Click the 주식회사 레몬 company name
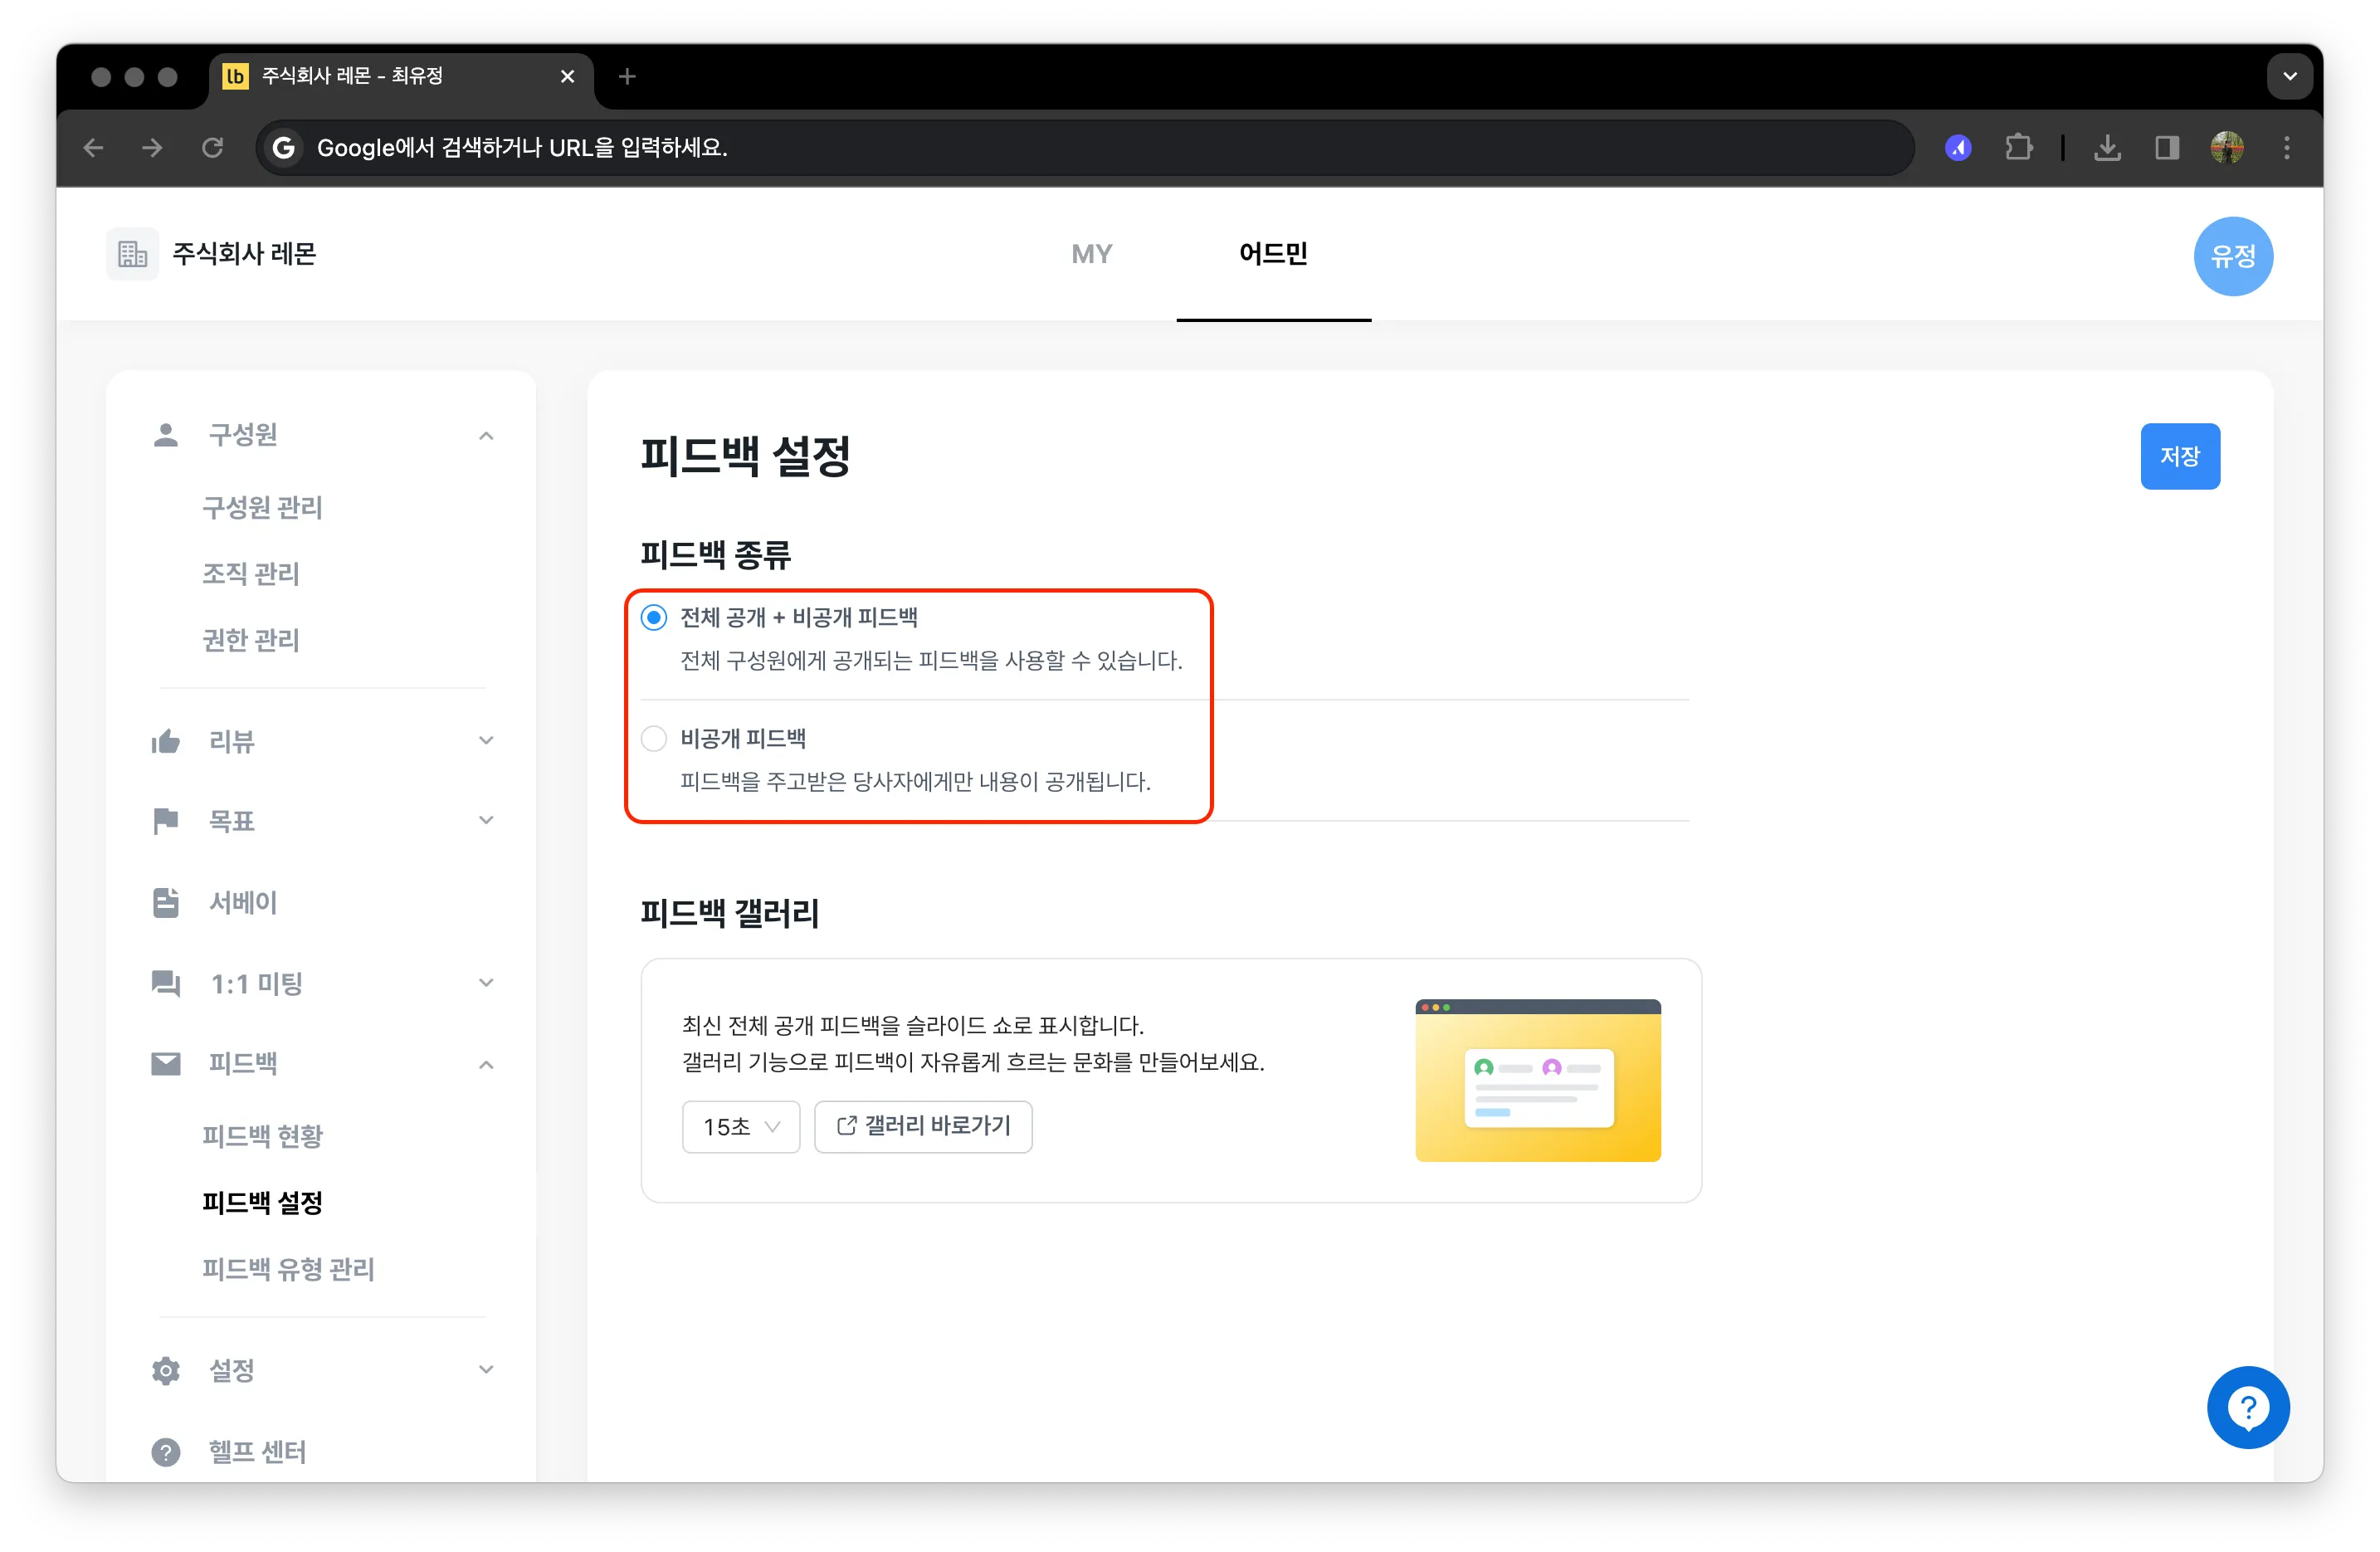 pos(244,254)
